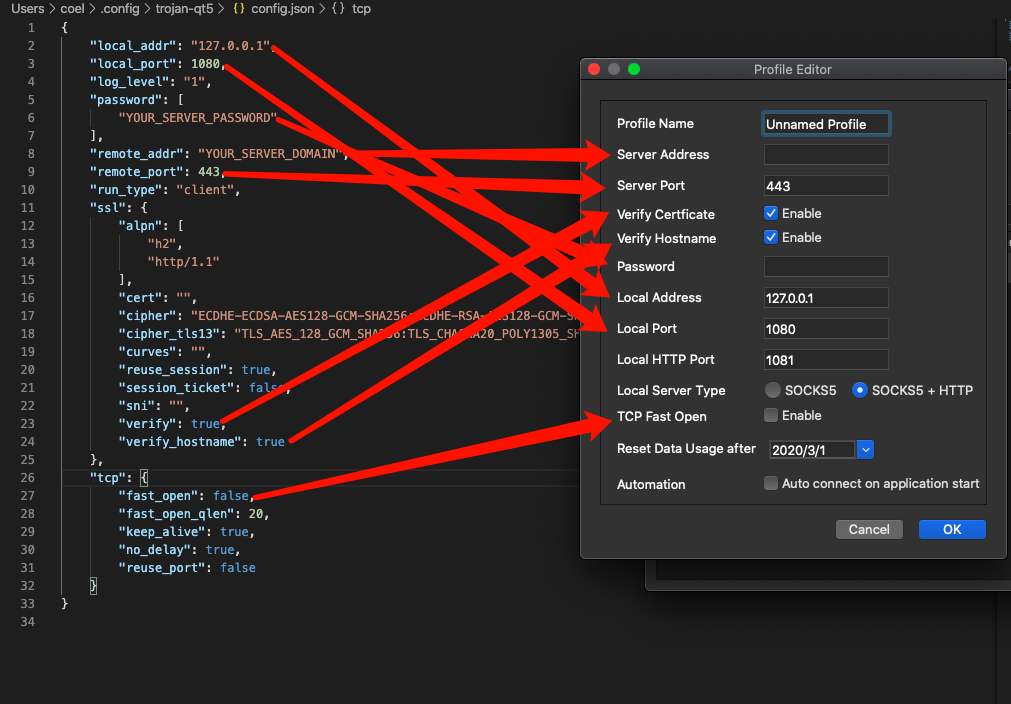Click the "remote_port" key in editor

coord(137,172)
